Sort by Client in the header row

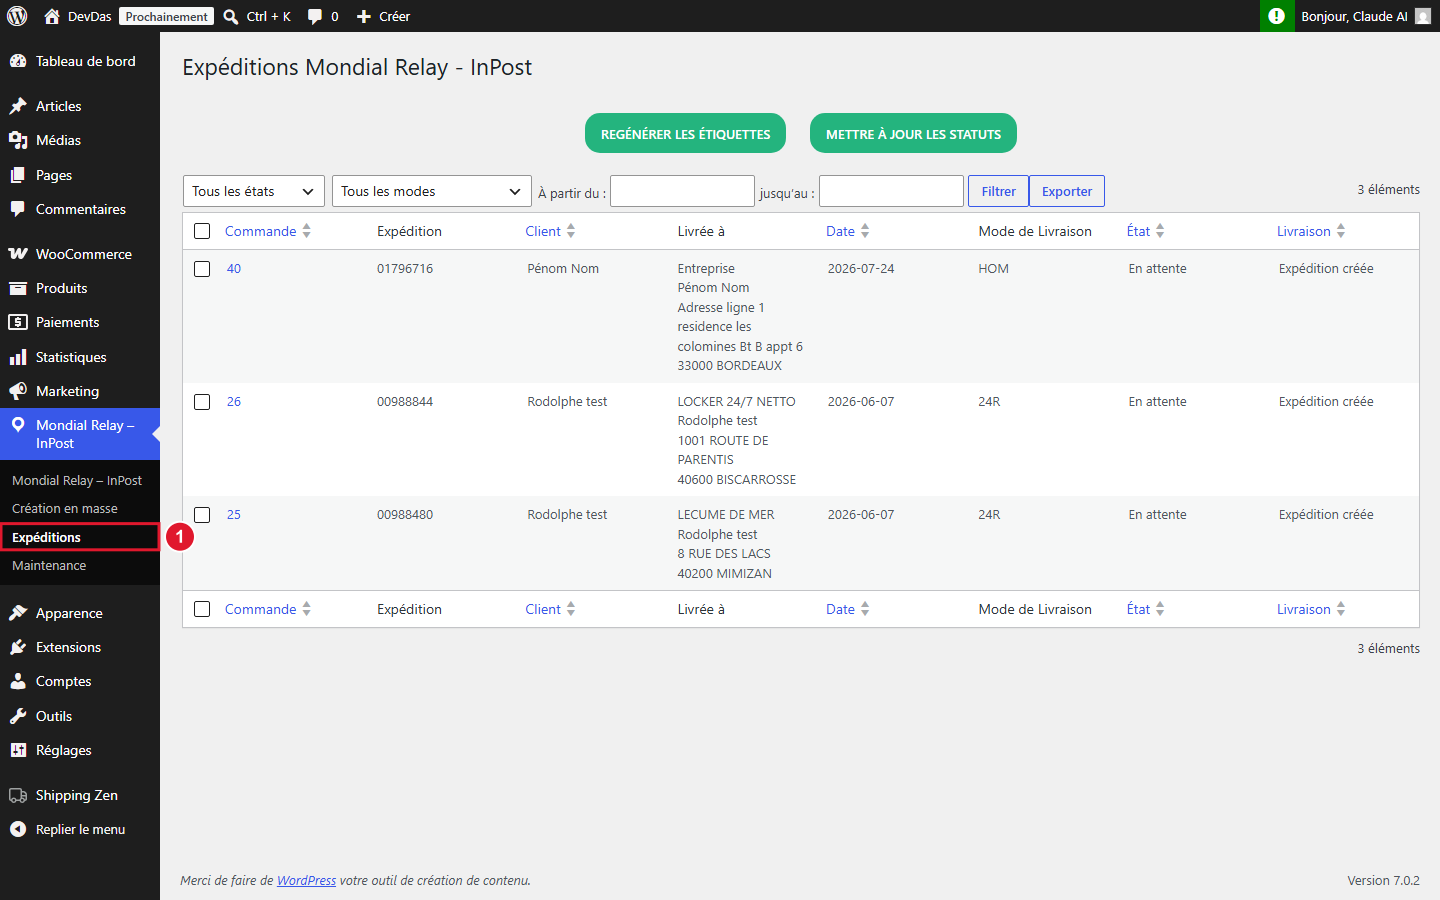[x=550, y=231]
